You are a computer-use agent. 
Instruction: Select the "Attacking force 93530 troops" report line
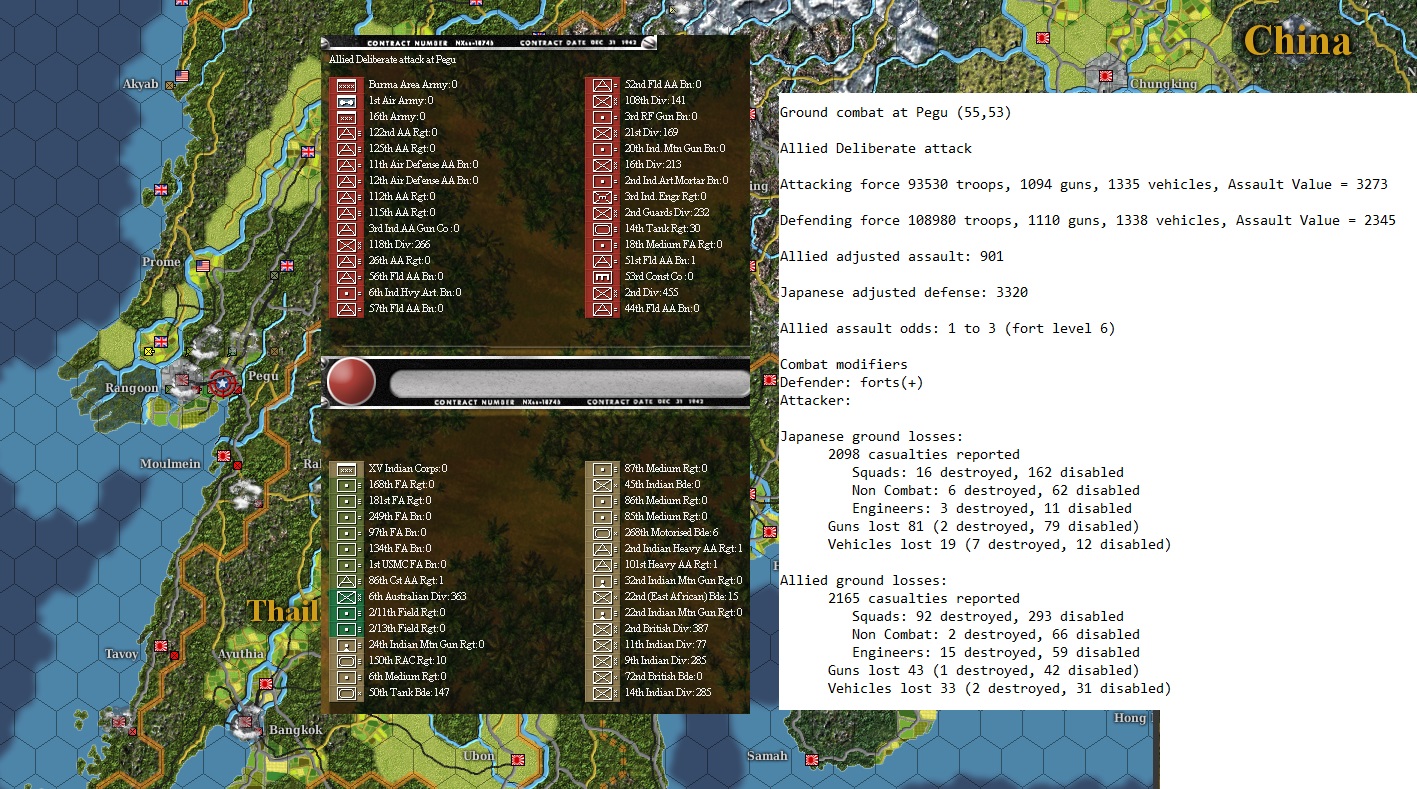click(x=1083, y=185)
